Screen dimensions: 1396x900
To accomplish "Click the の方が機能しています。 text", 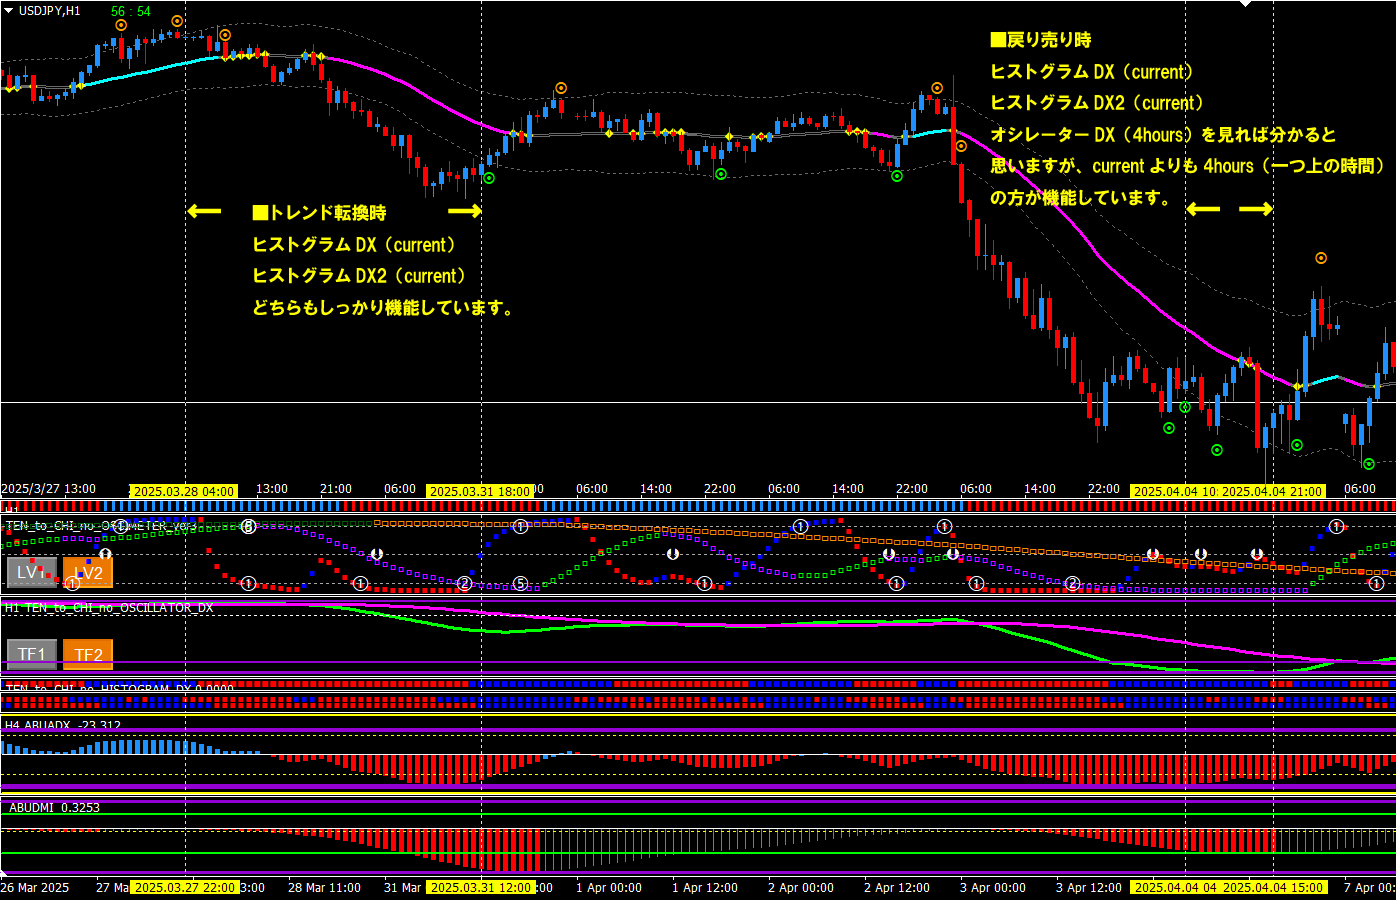I will [1081, 198].
